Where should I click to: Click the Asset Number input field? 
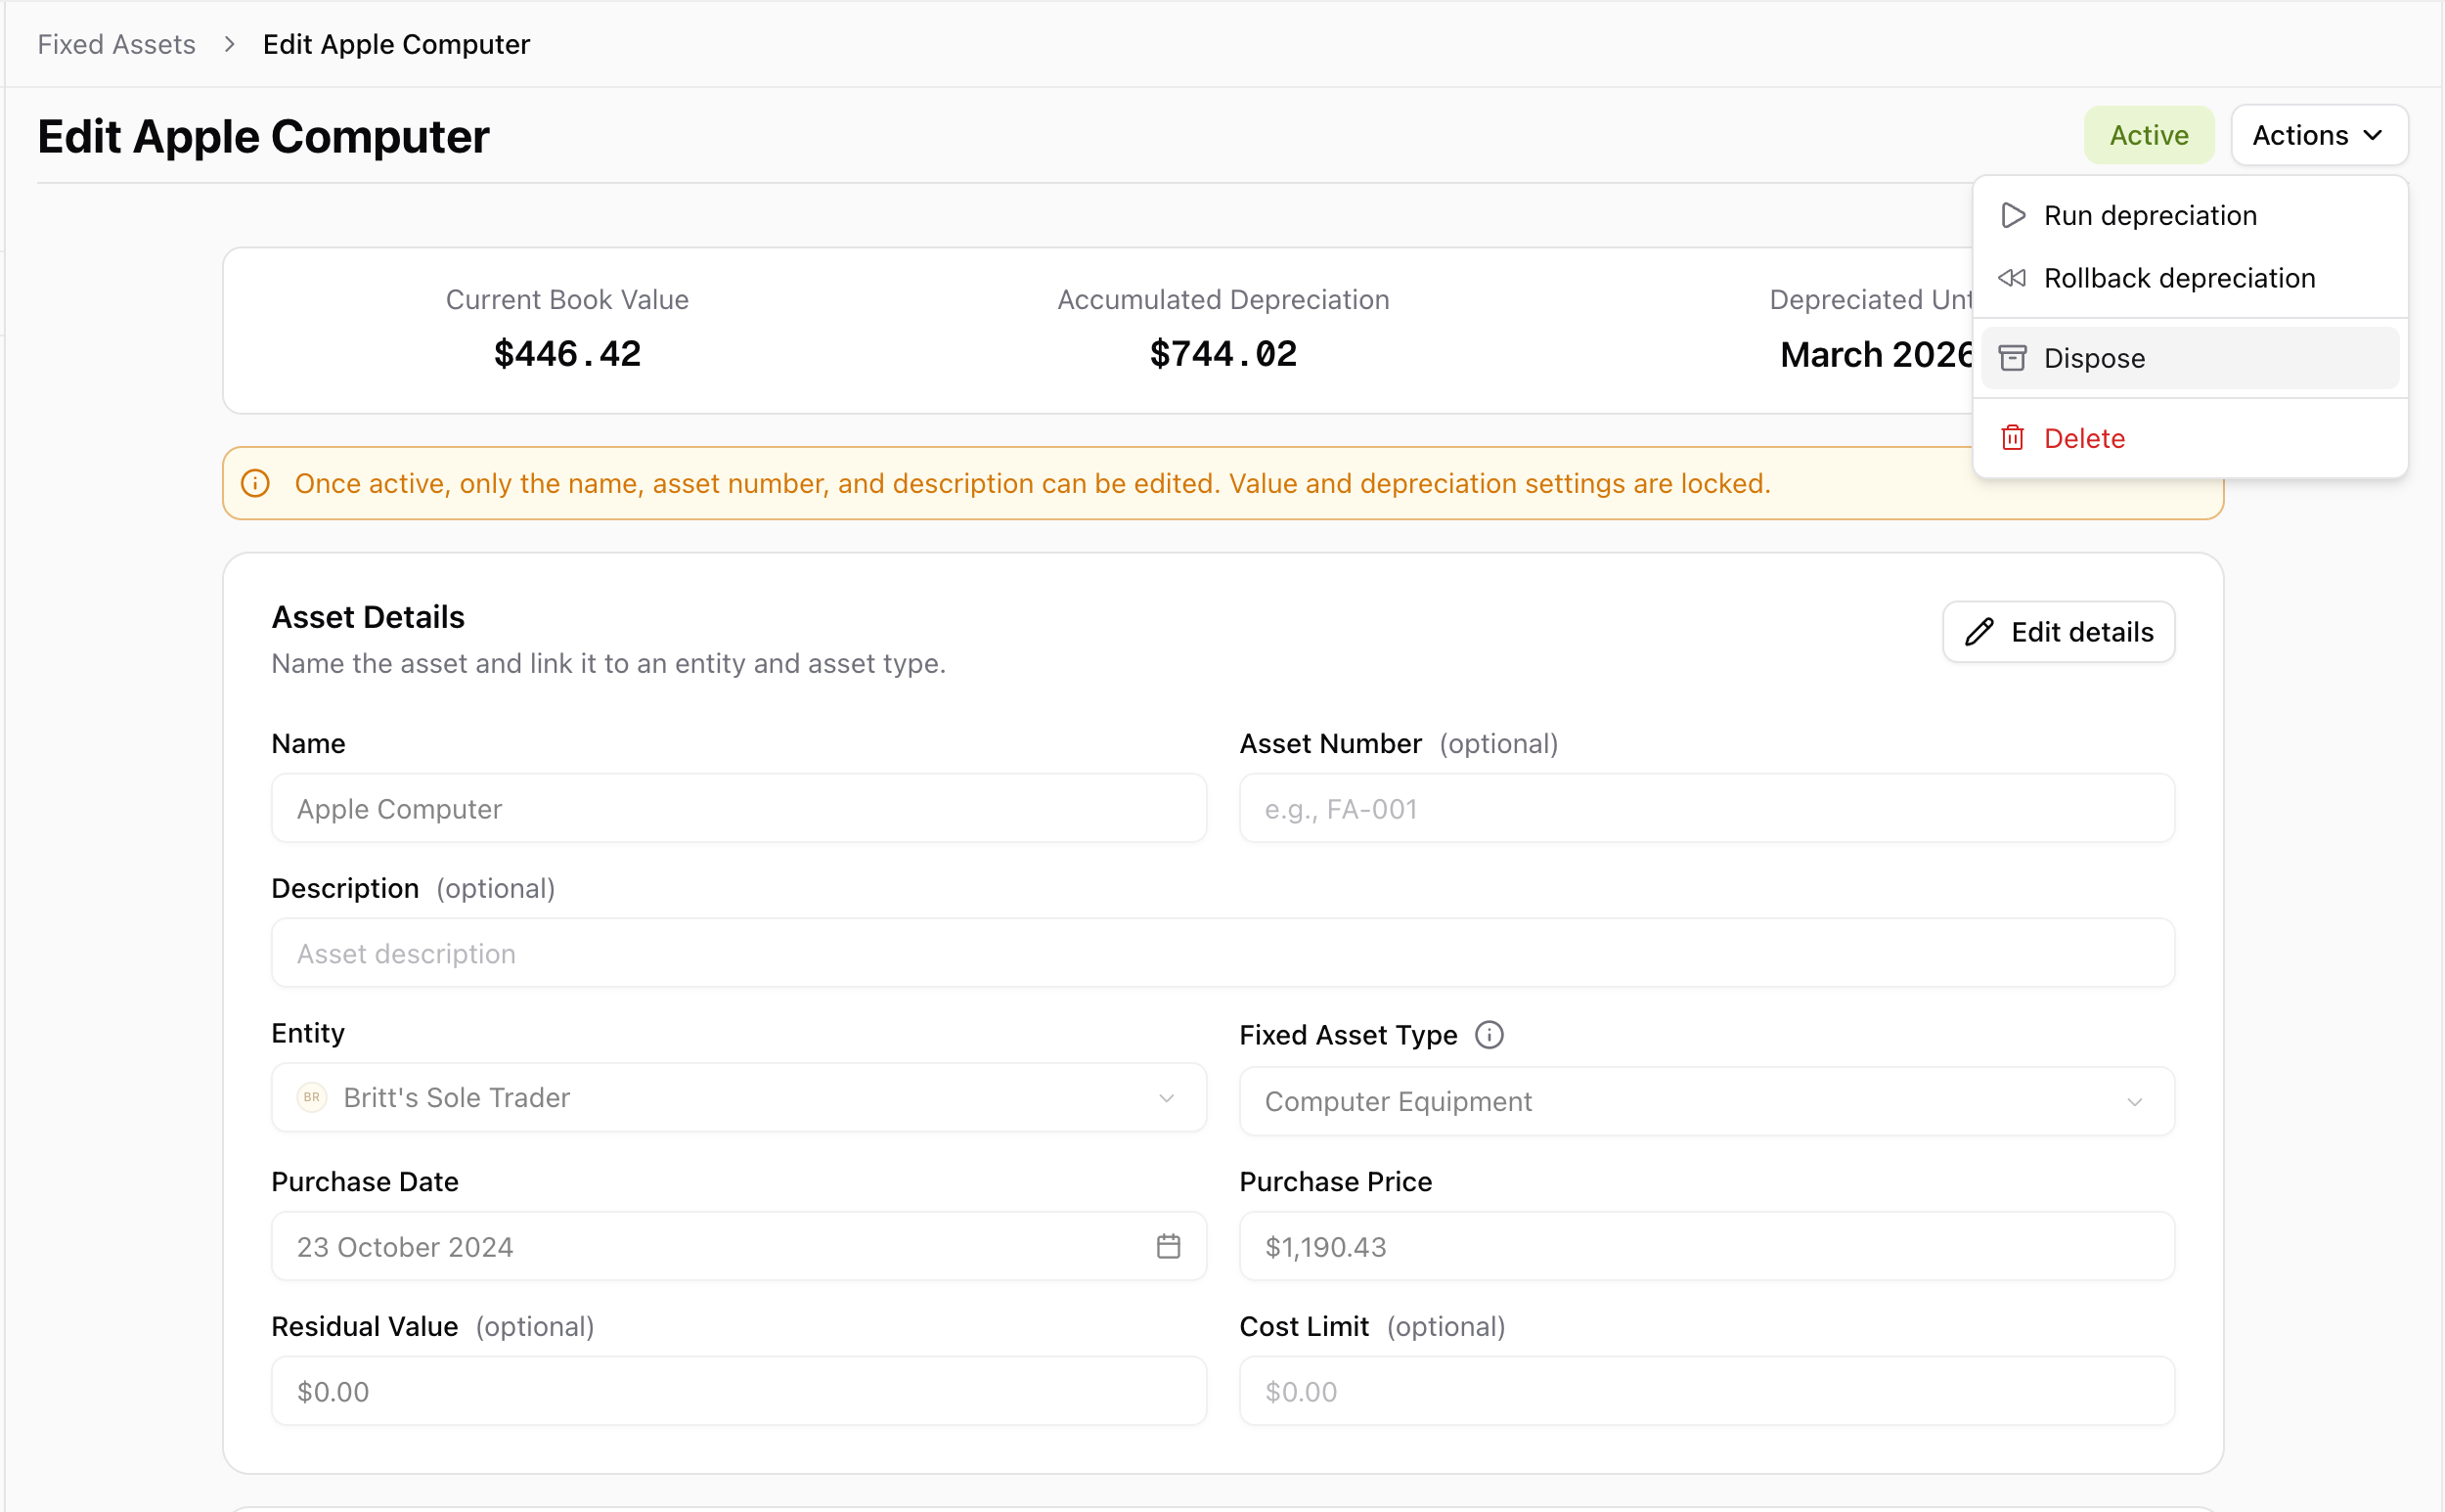[x=1707, y=809]
